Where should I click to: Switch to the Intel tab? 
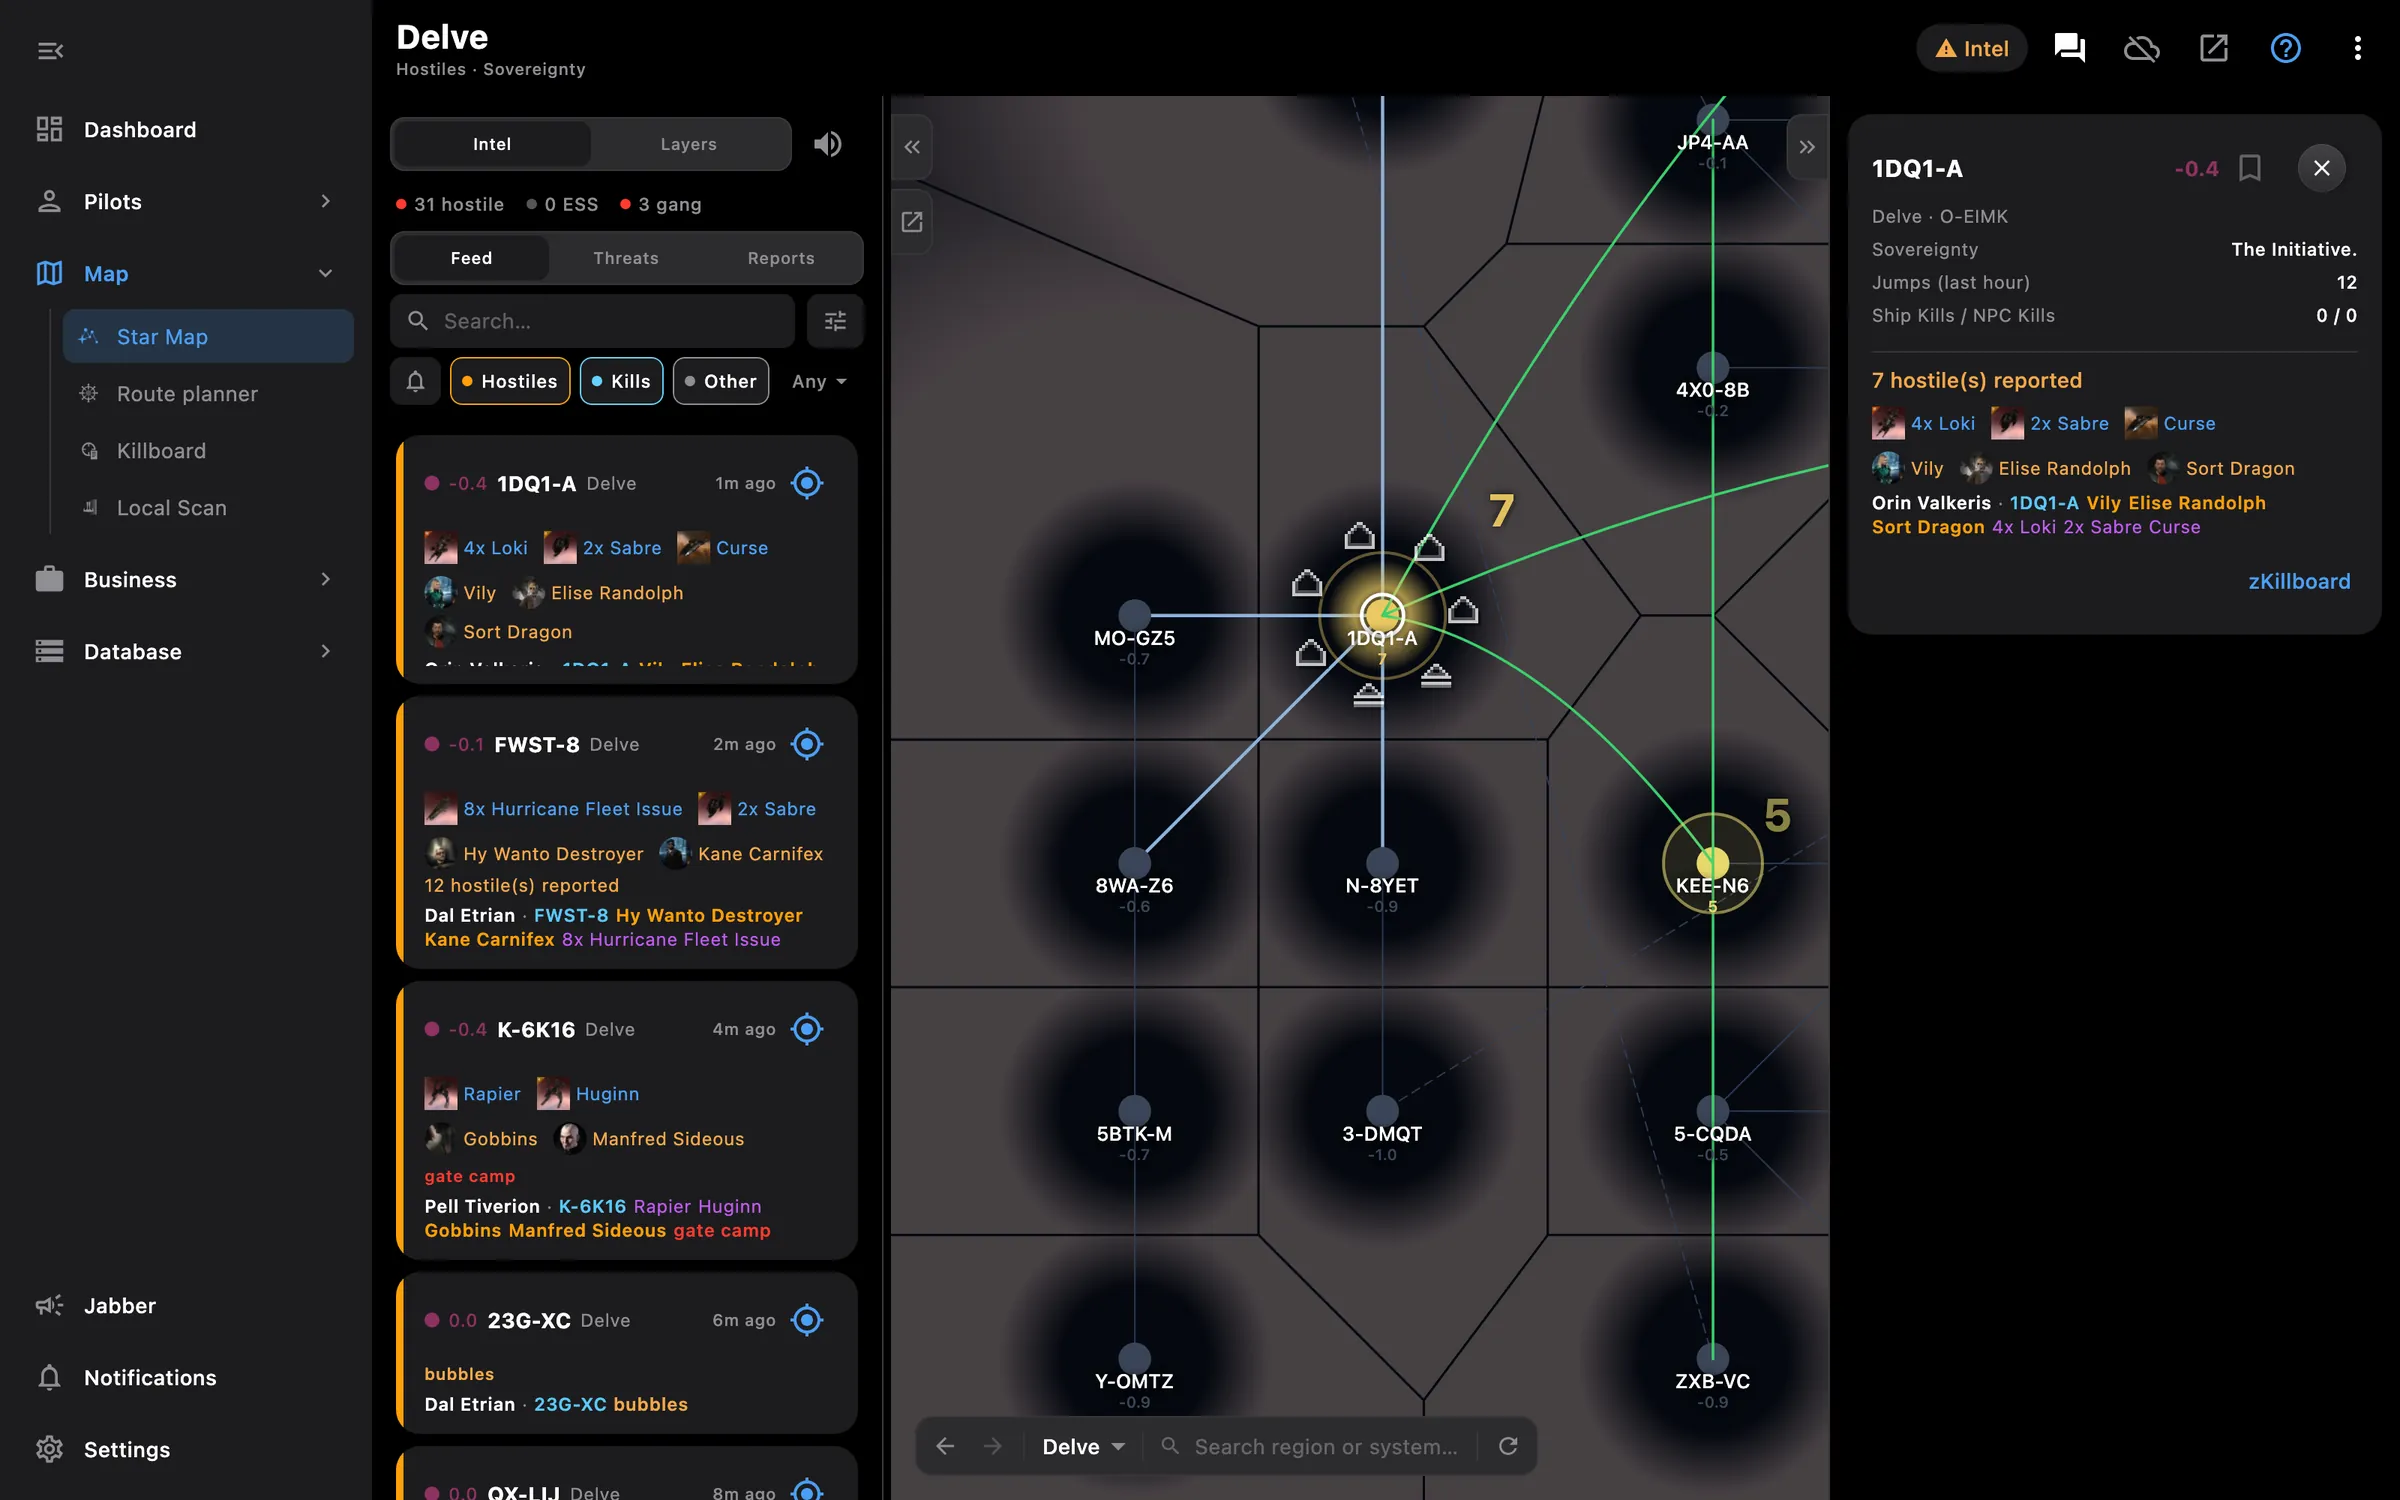pyautogui.click(x=492, y=144)
